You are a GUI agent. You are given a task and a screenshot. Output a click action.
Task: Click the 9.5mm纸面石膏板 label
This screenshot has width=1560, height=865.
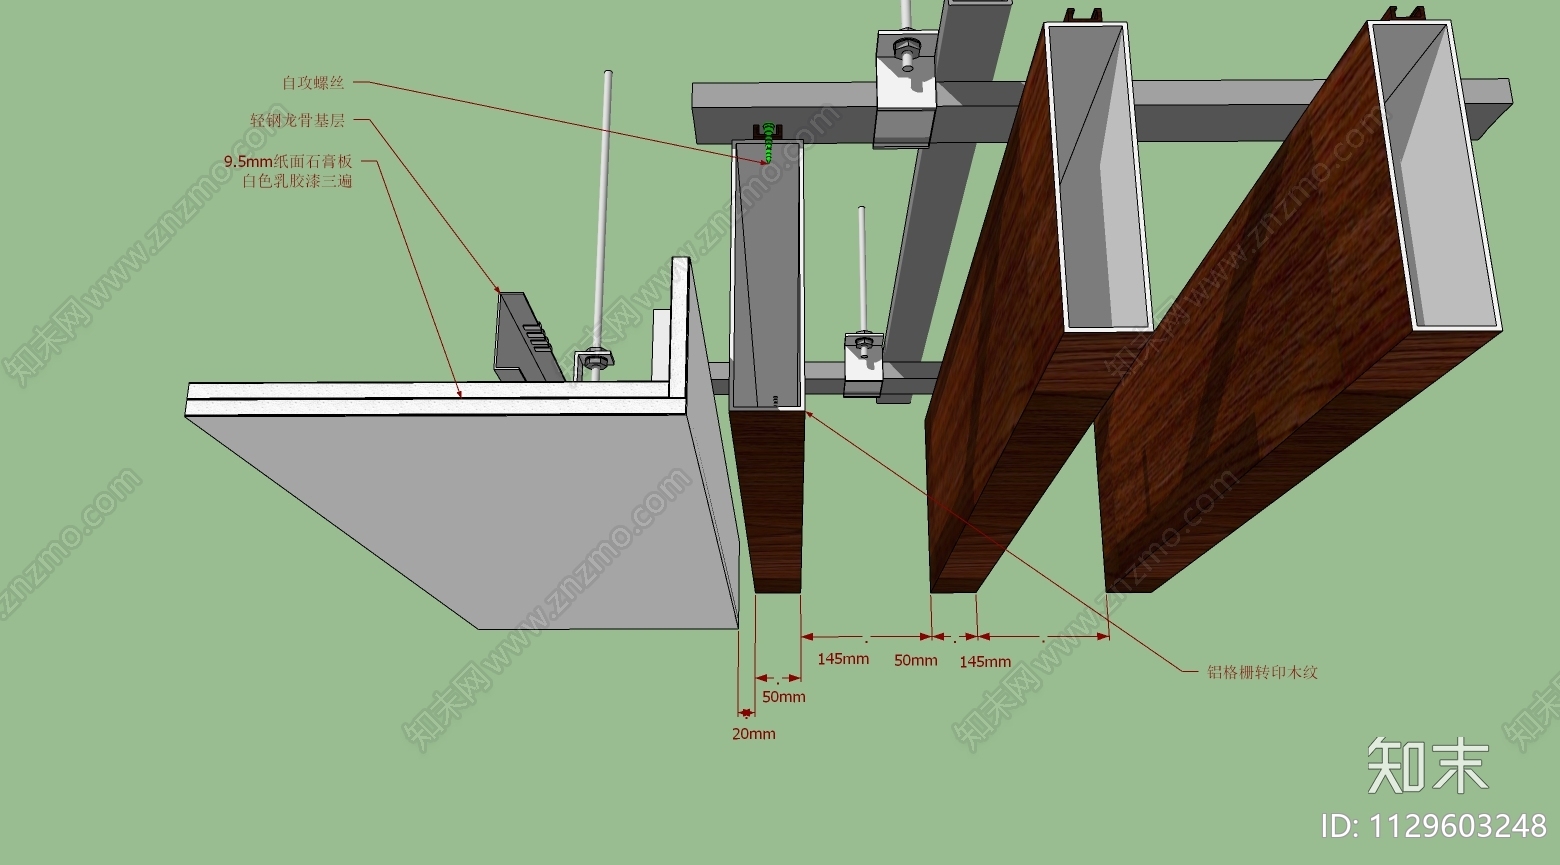pos(288,162)
